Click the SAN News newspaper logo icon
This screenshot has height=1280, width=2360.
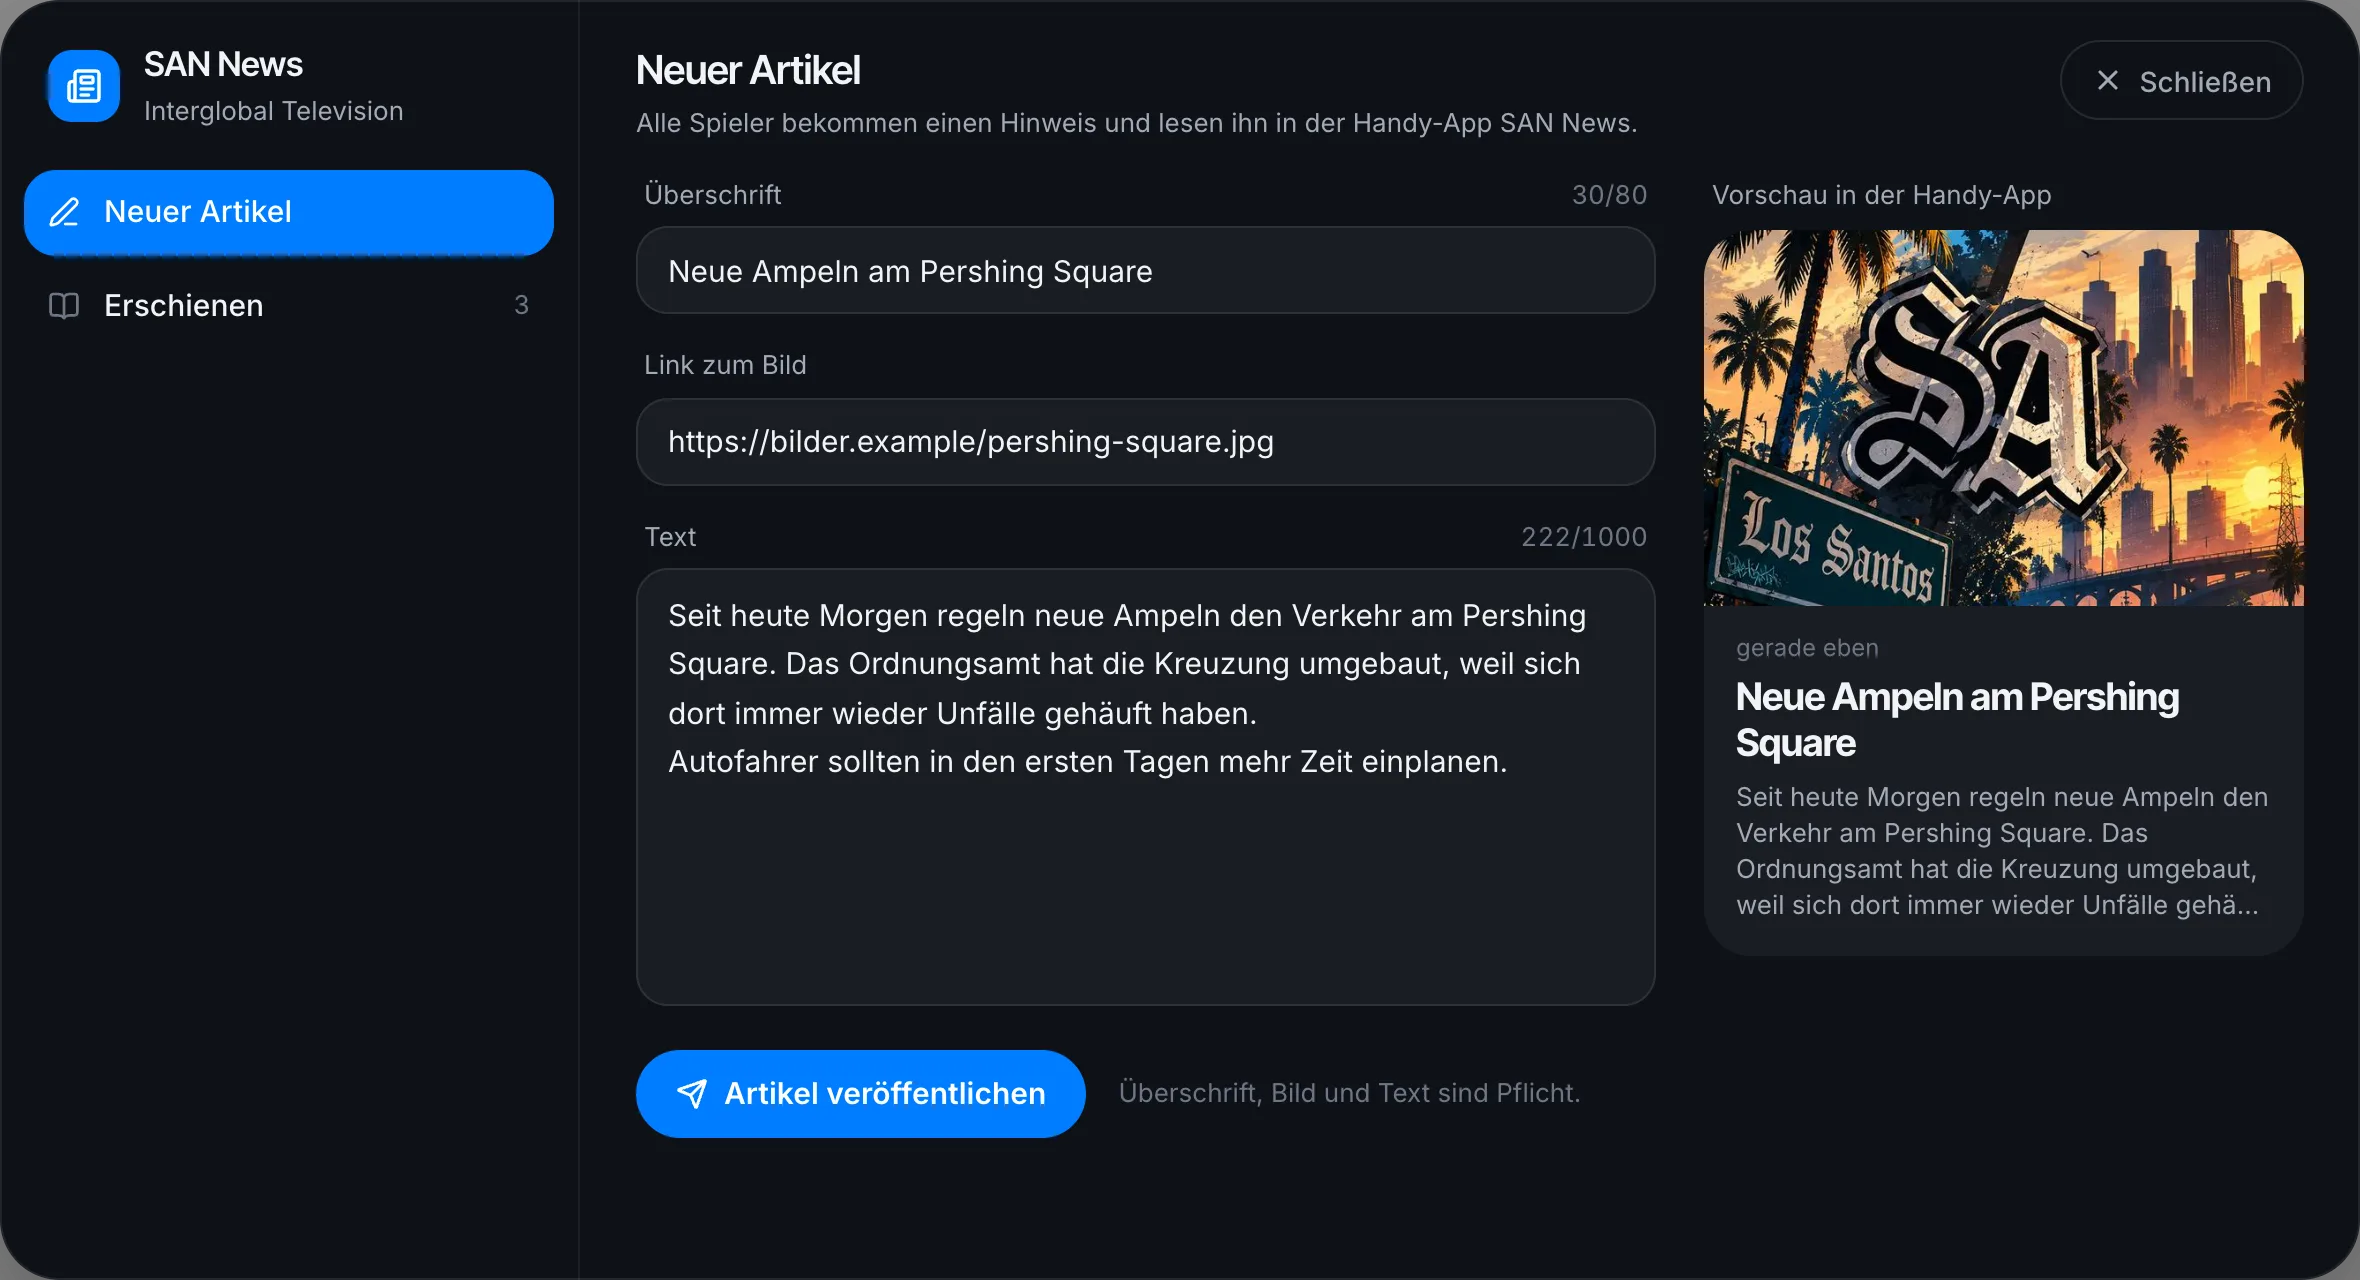click(x=84, y=86)
